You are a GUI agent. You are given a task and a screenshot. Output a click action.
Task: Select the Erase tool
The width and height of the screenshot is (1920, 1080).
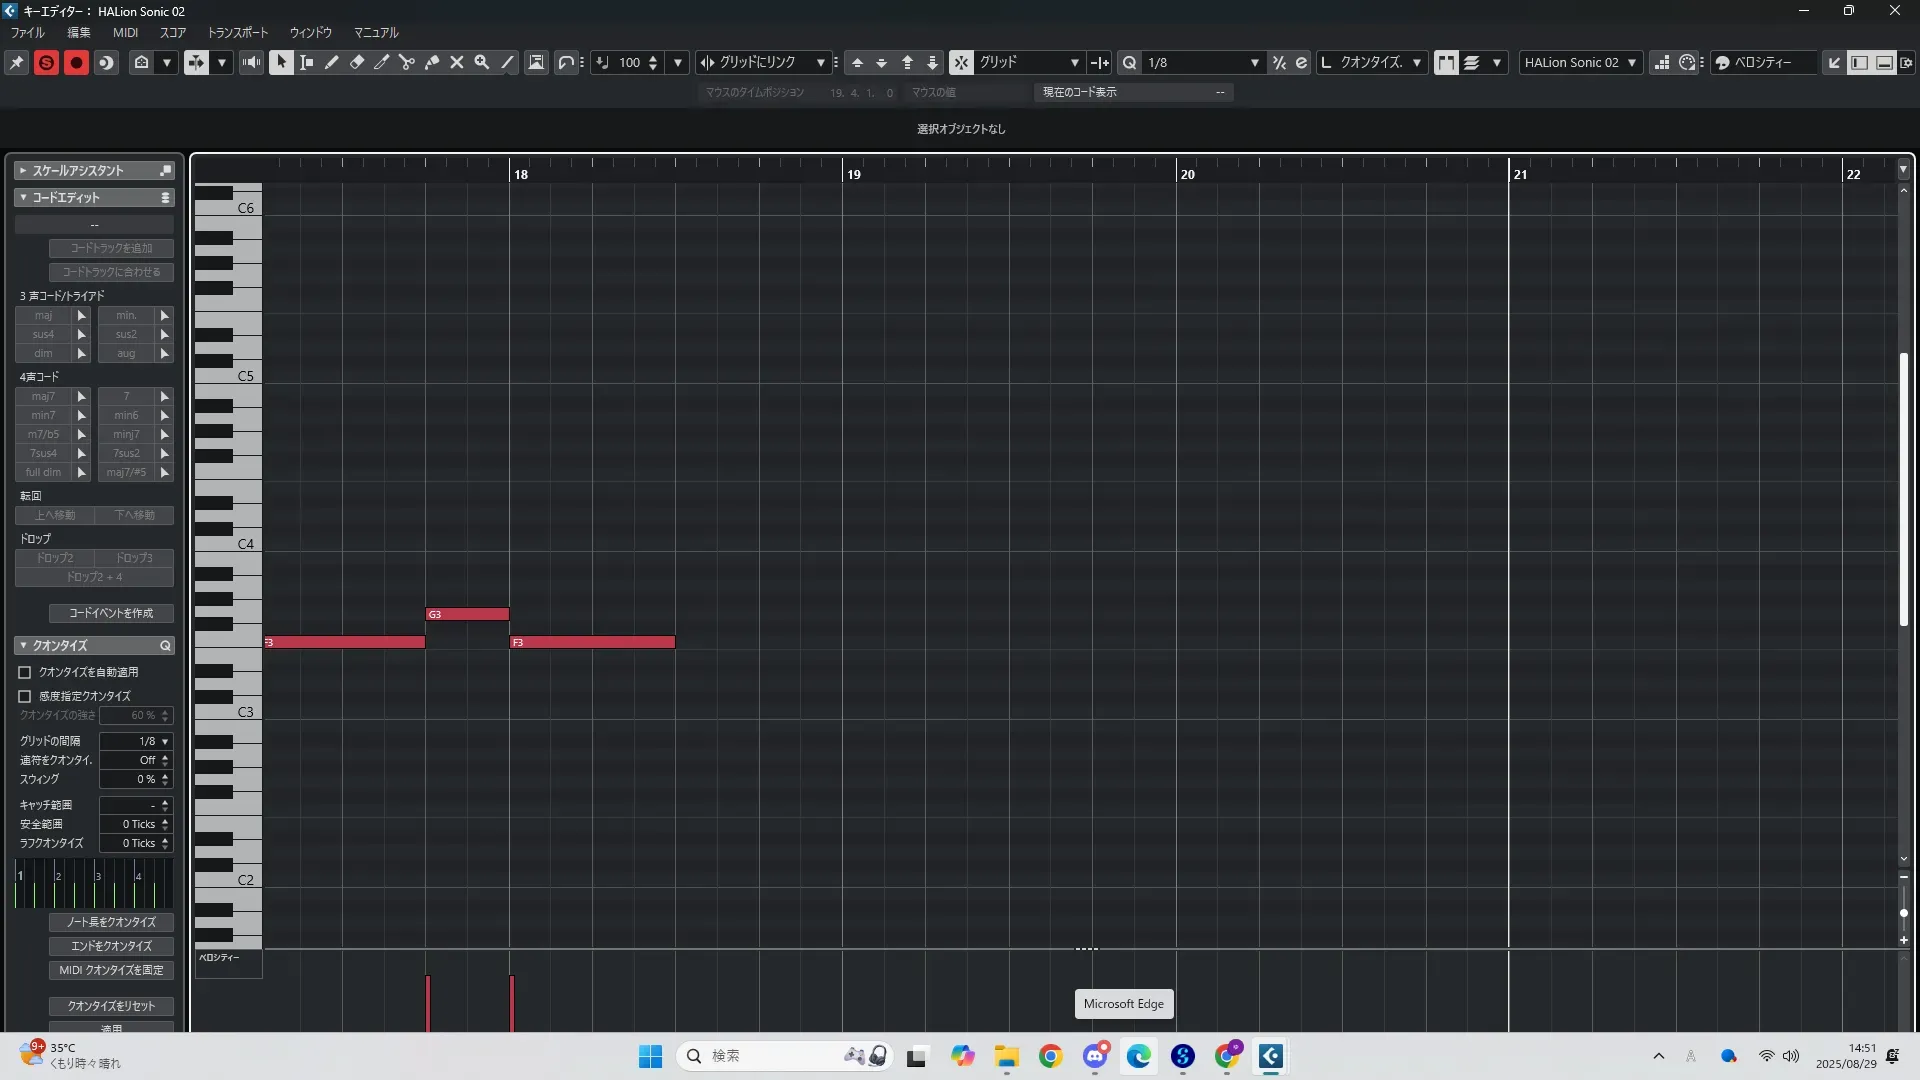357,62
